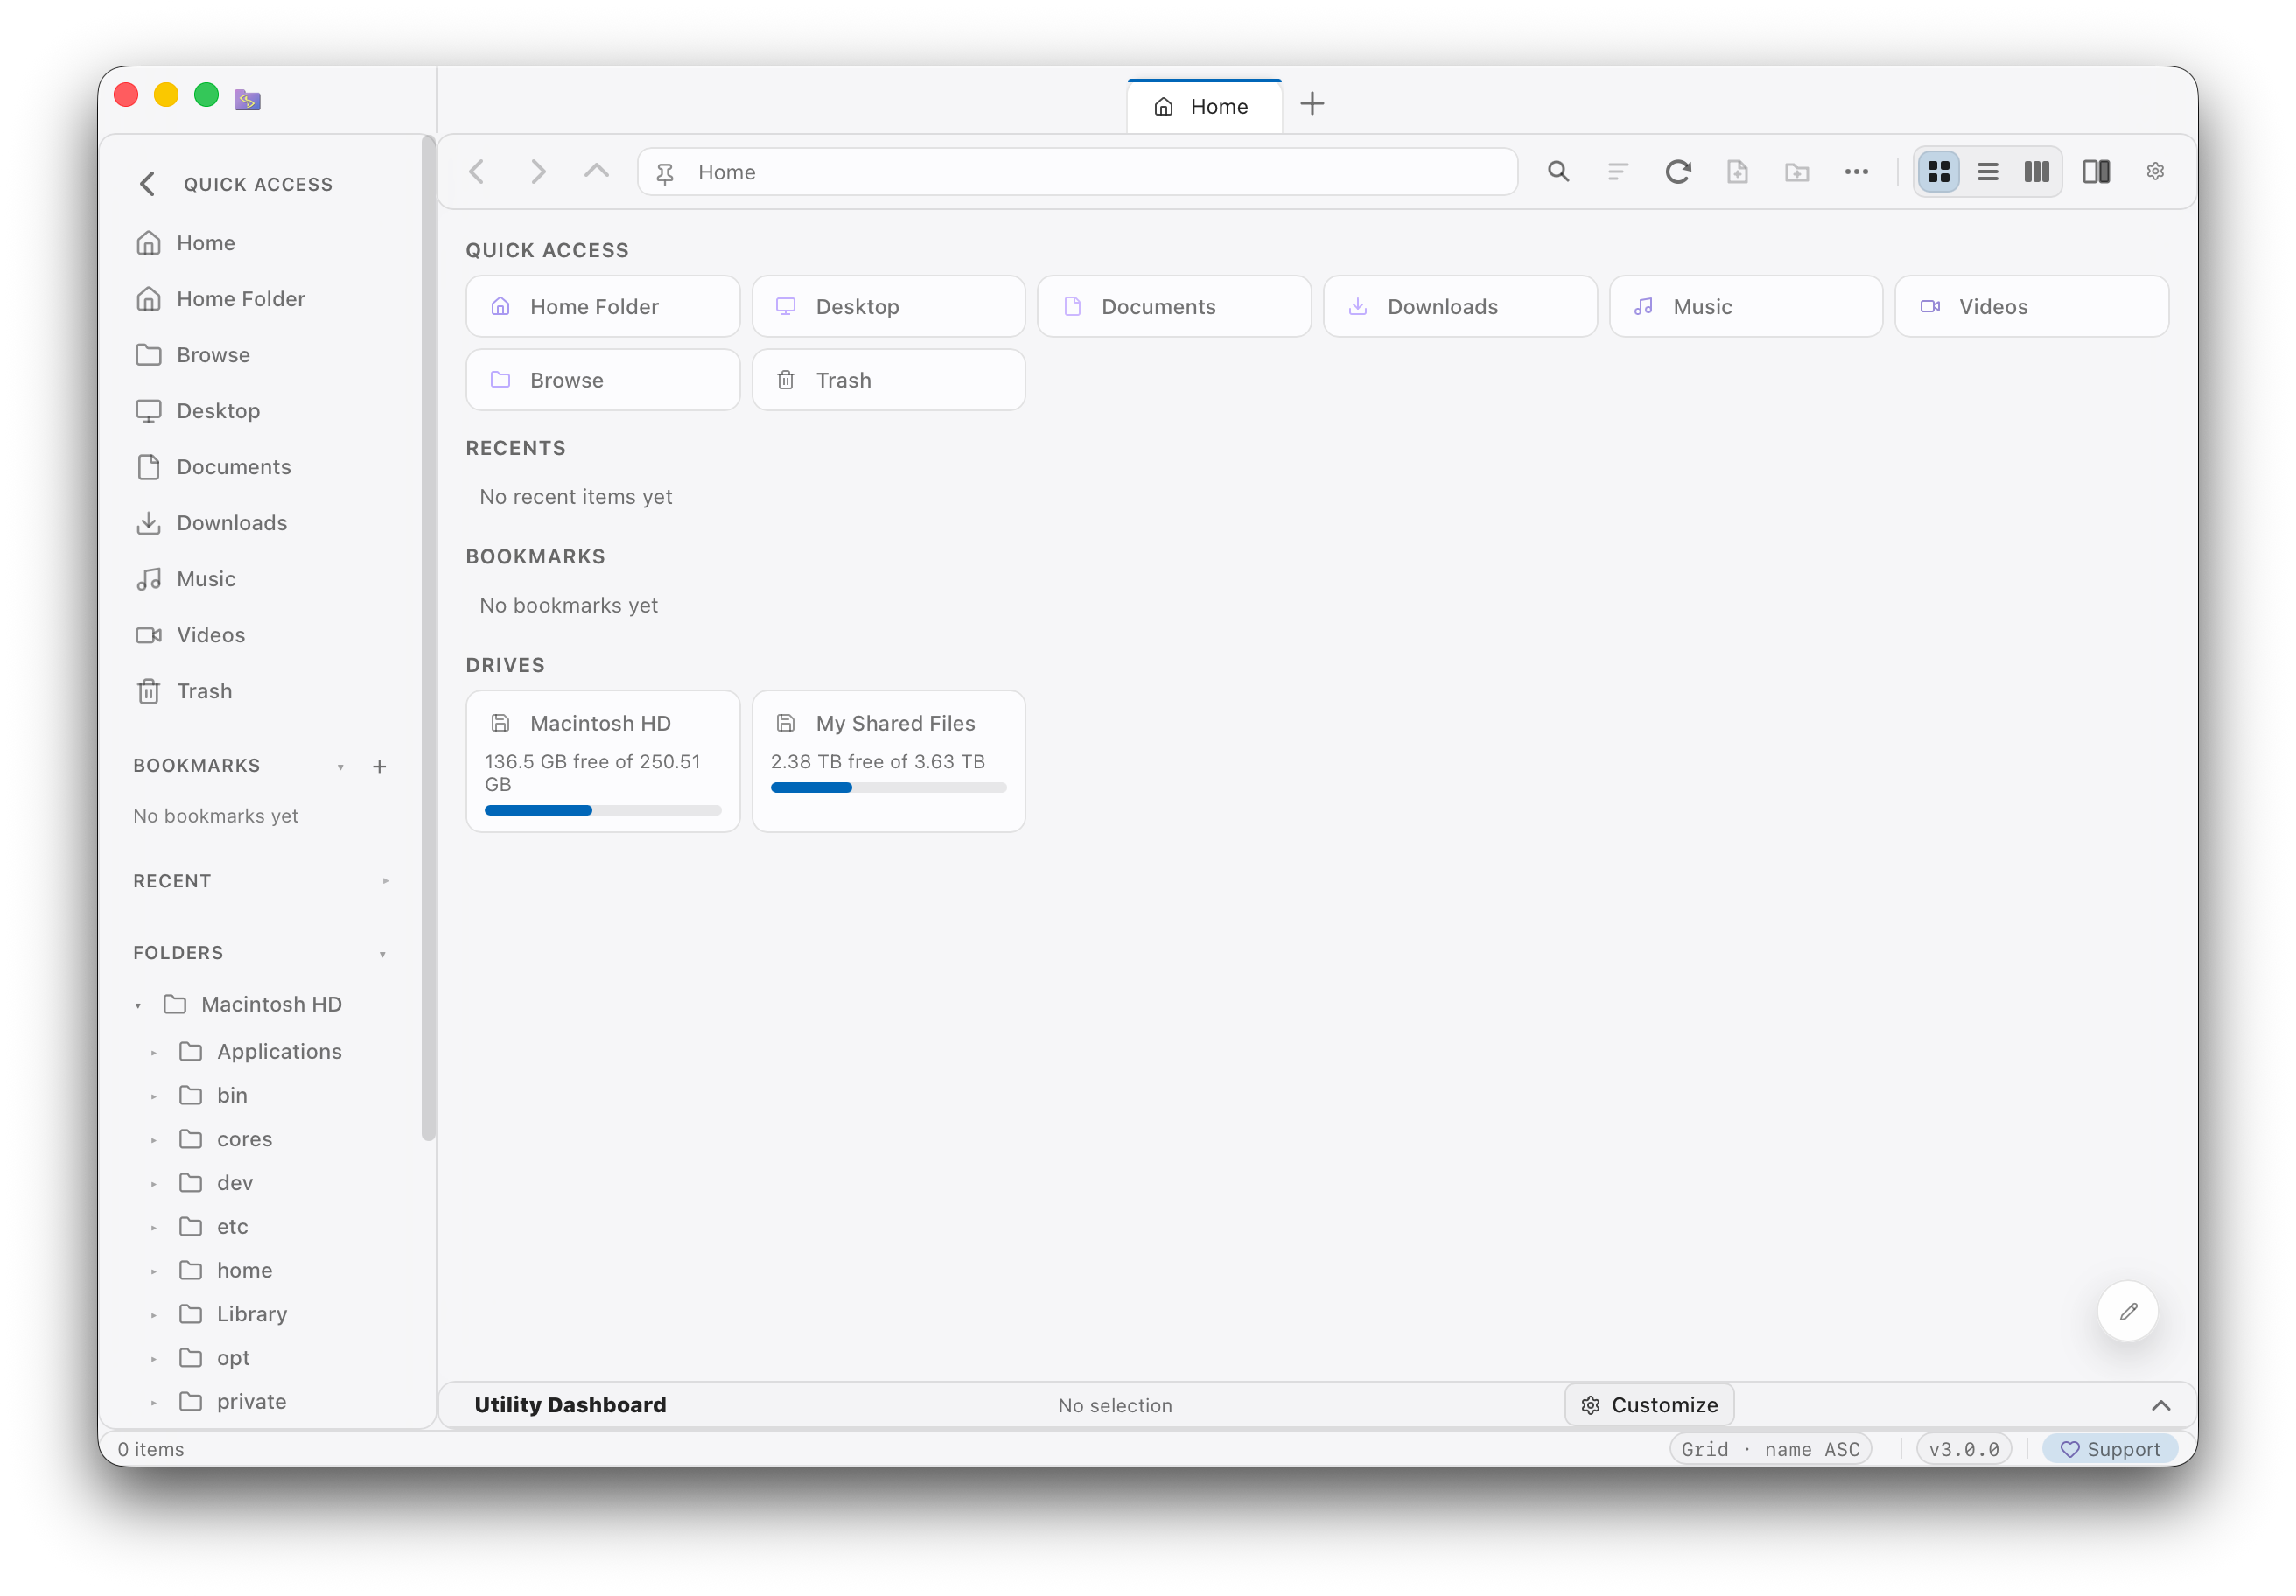The height and width of the screenshot is (1596, 2296).
Task: Switch to columns view layout
Action: pos(2037,172)
